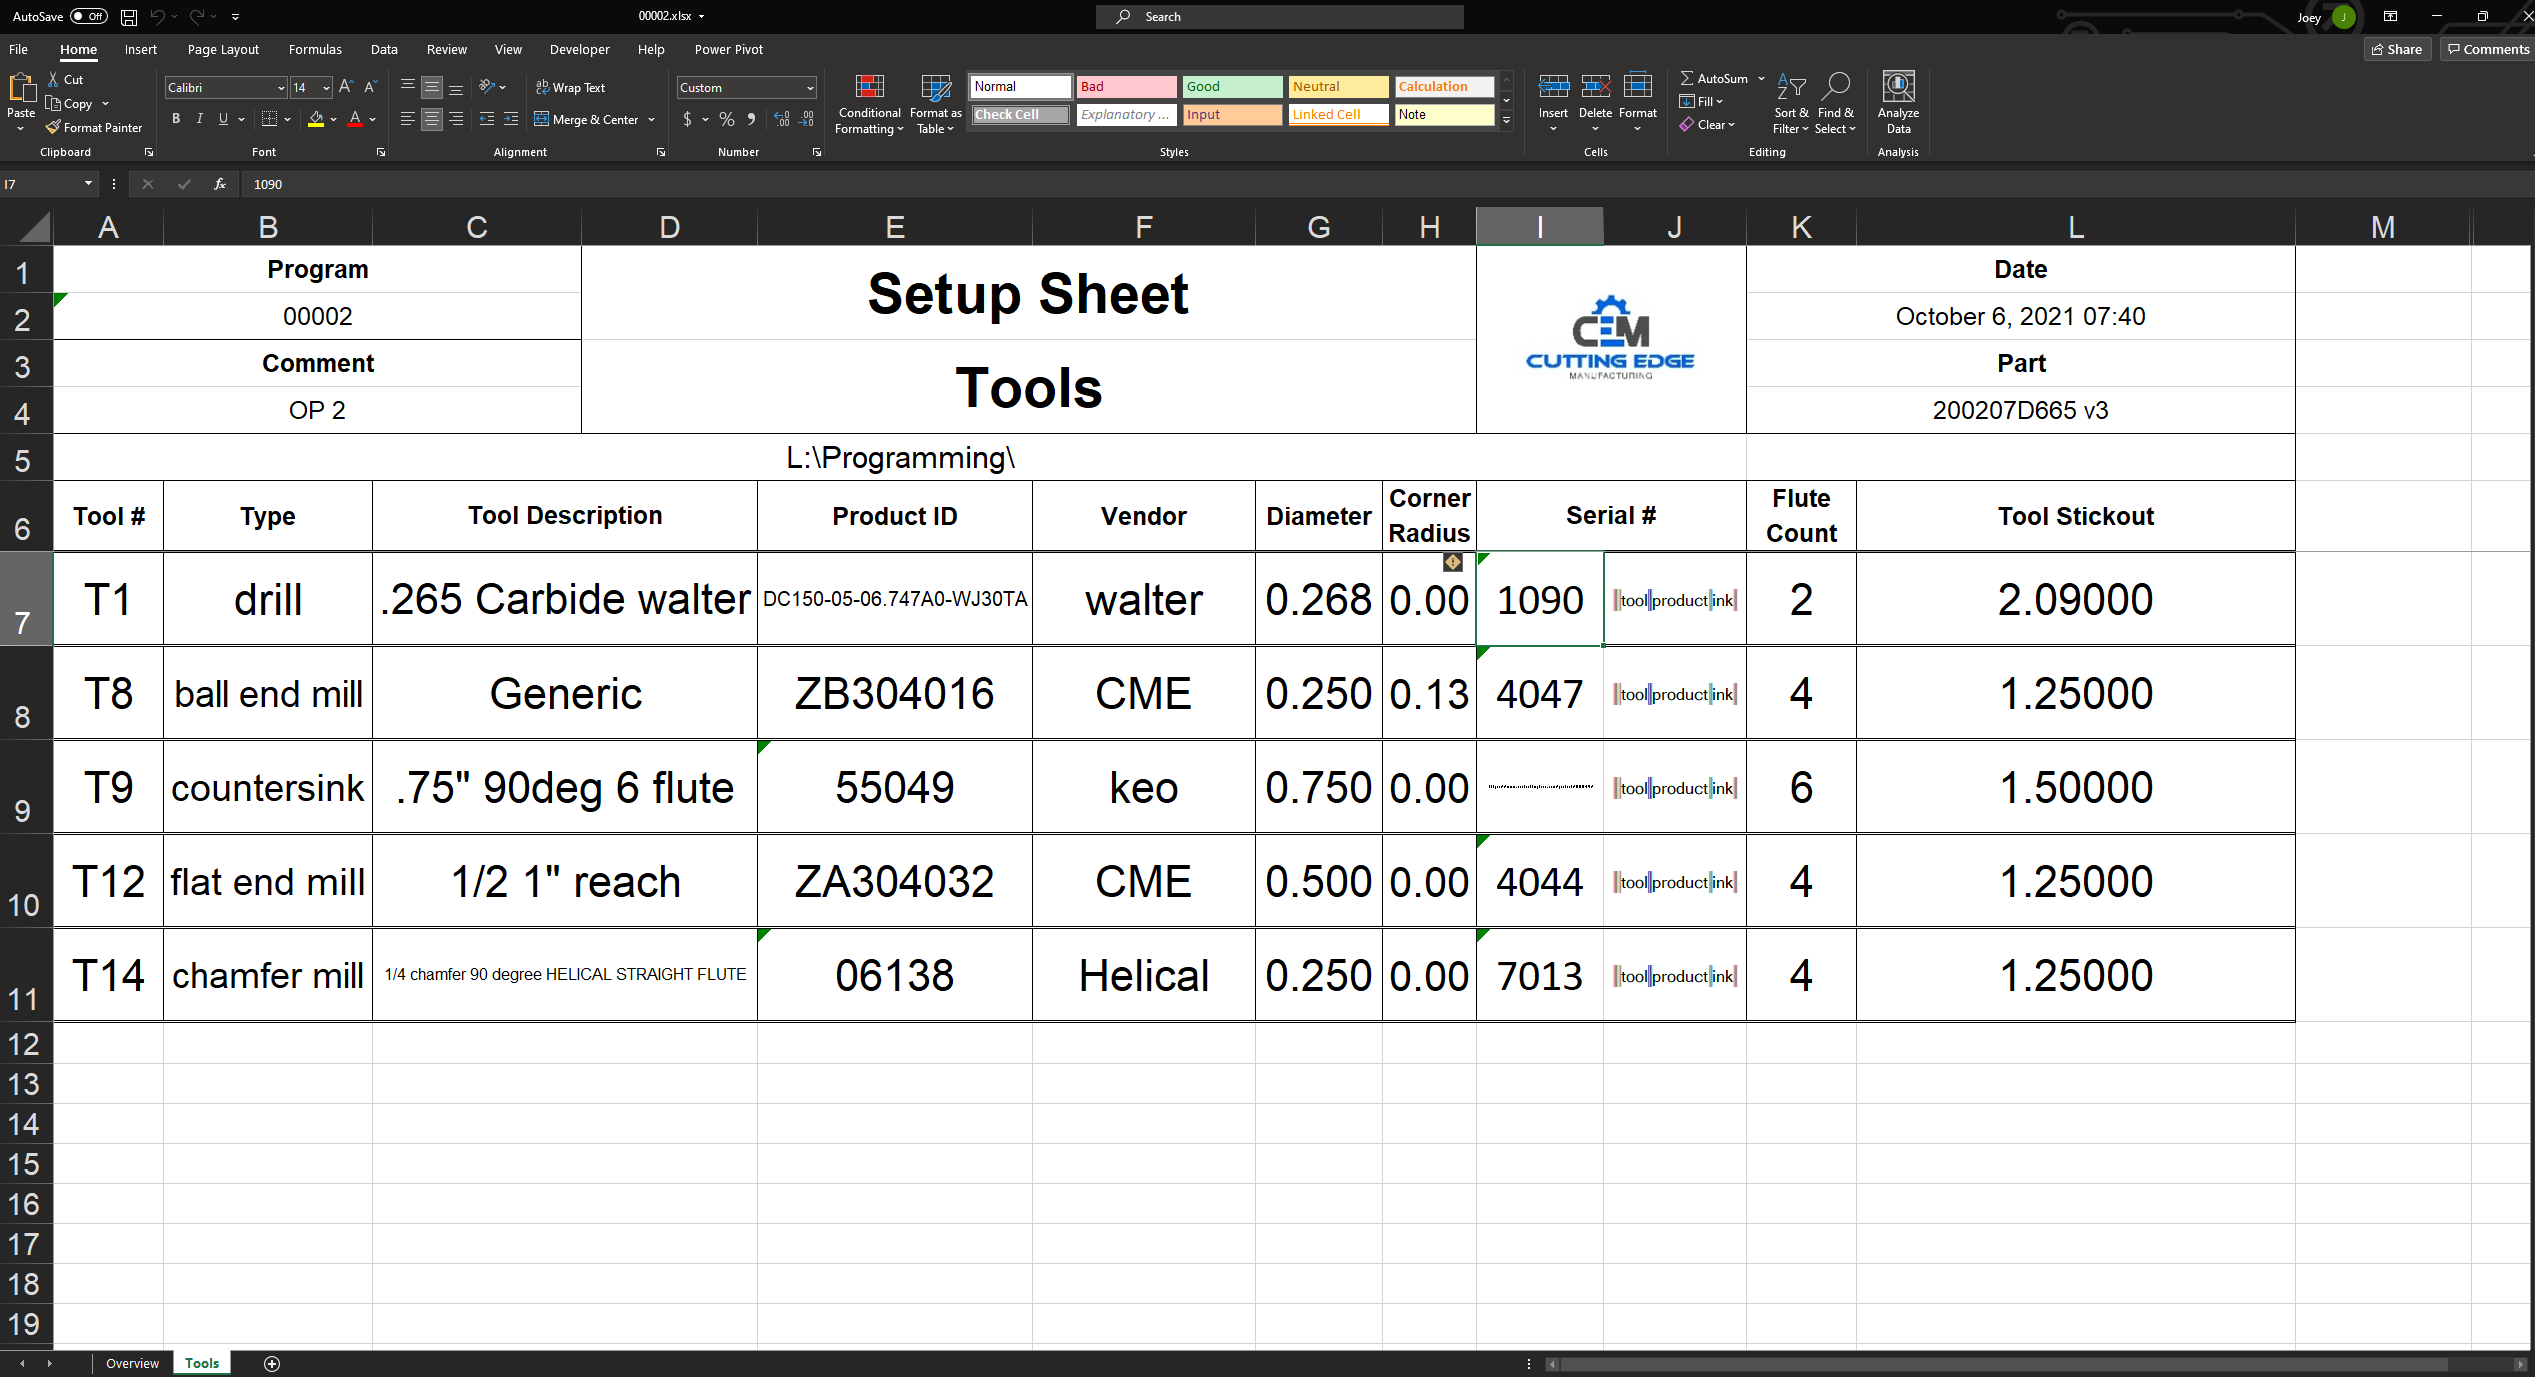Image resolution: width=2535 pixels, height=1377 pixels.
Task: Click inside the formula bar
Action: (x=600, y=184)
